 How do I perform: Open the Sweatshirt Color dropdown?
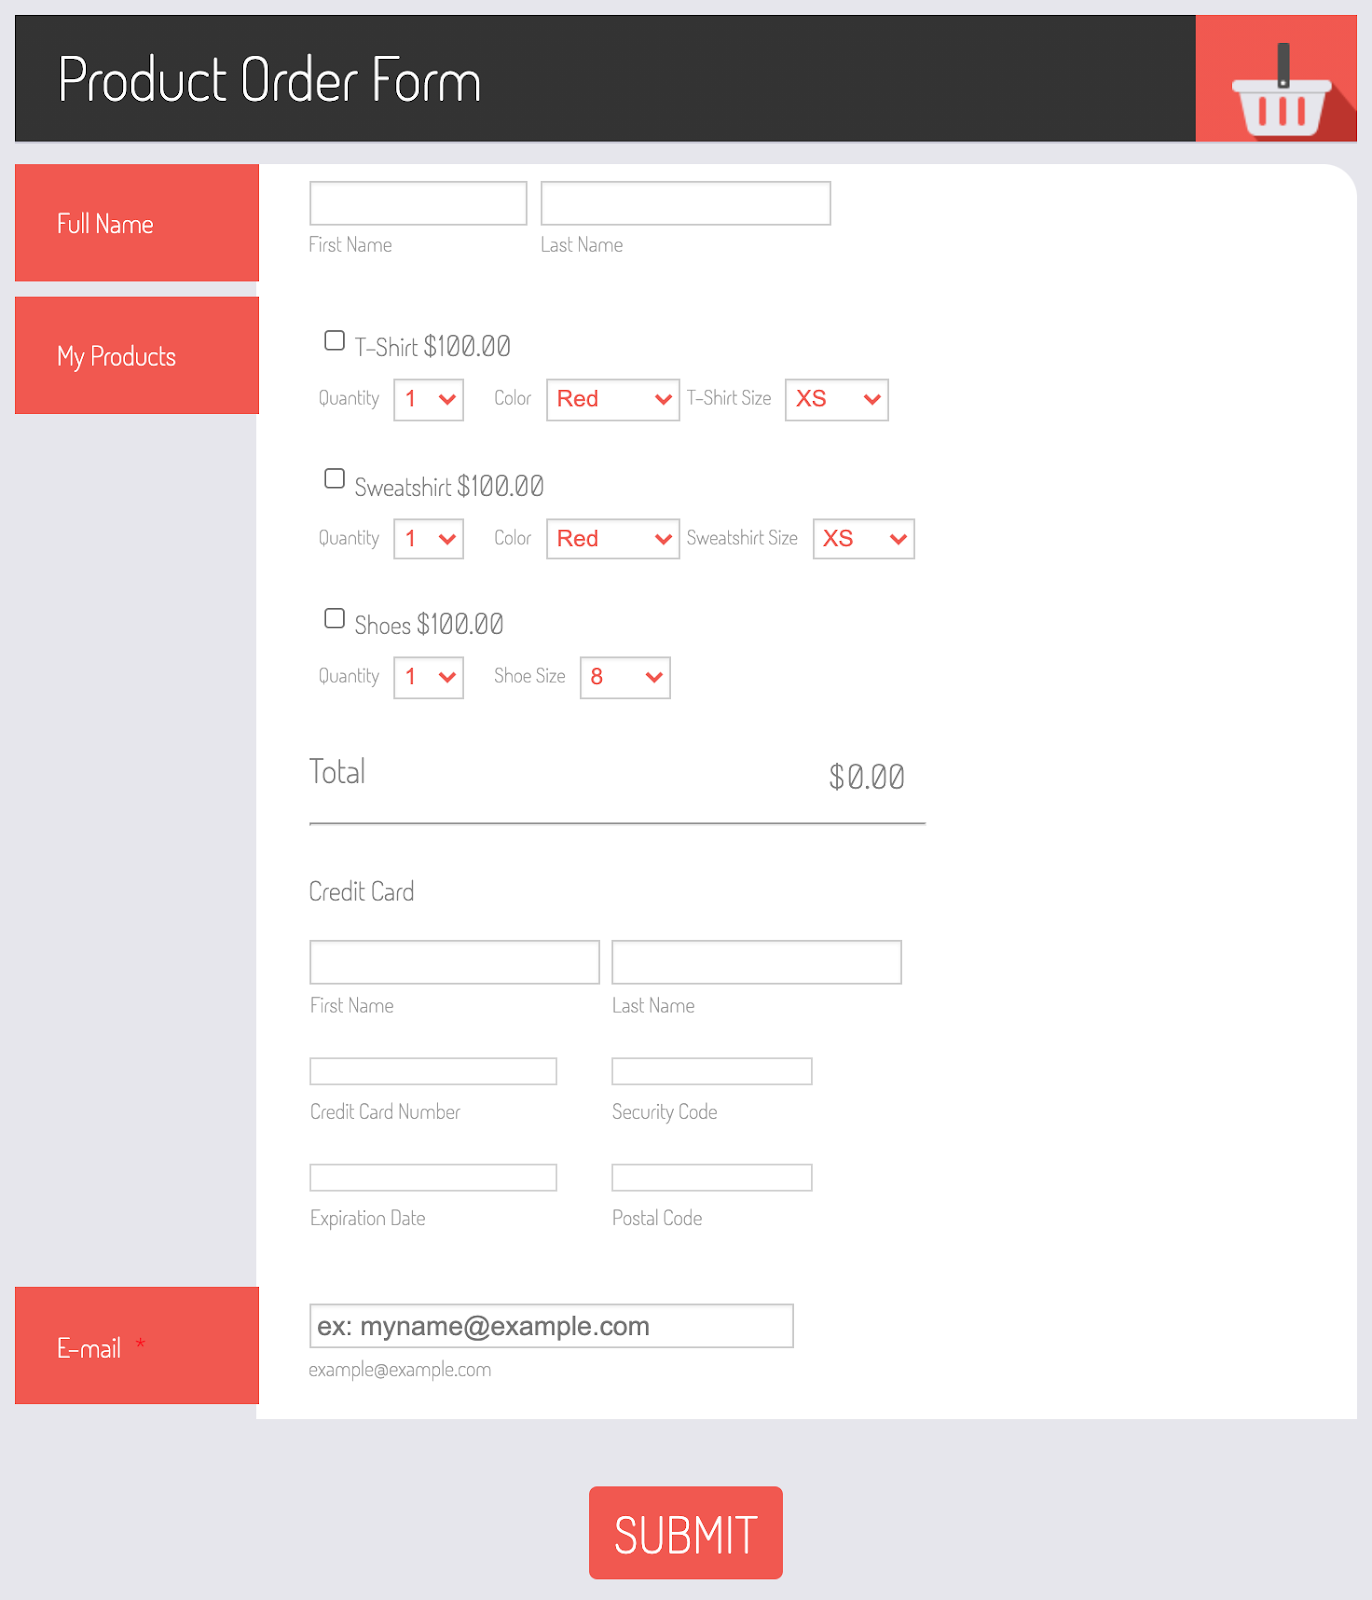(613, 538)
